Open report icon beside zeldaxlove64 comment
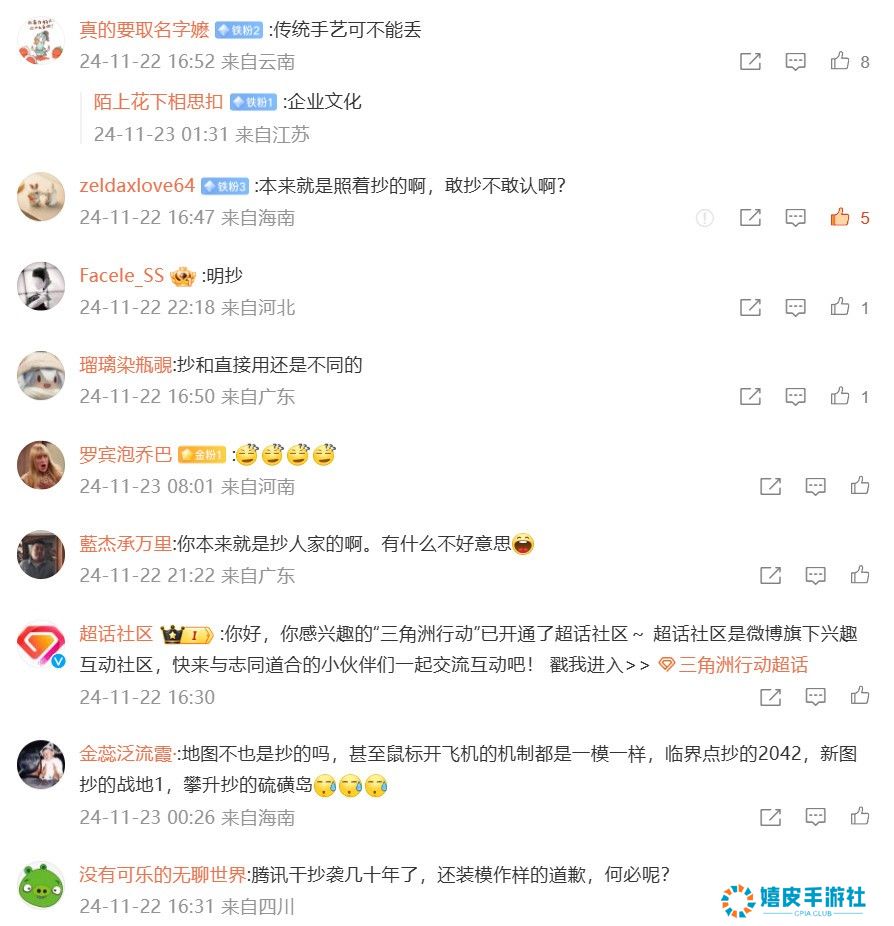 704,218
